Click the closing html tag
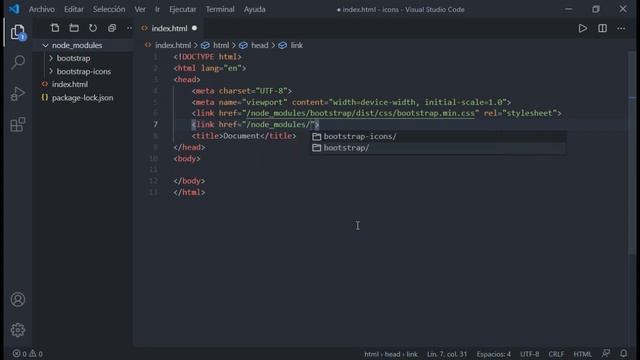 (x=189, y=192)
